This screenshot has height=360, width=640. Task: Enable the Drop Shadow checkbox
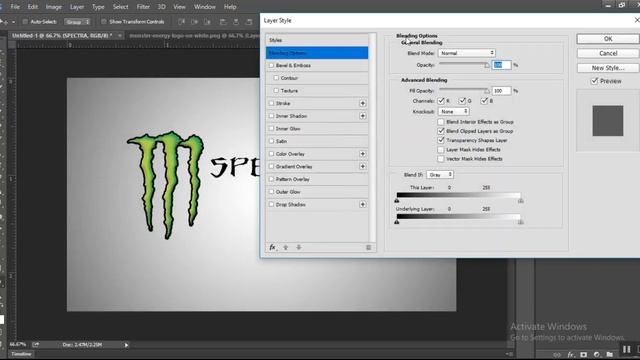[x=271, y=204]
